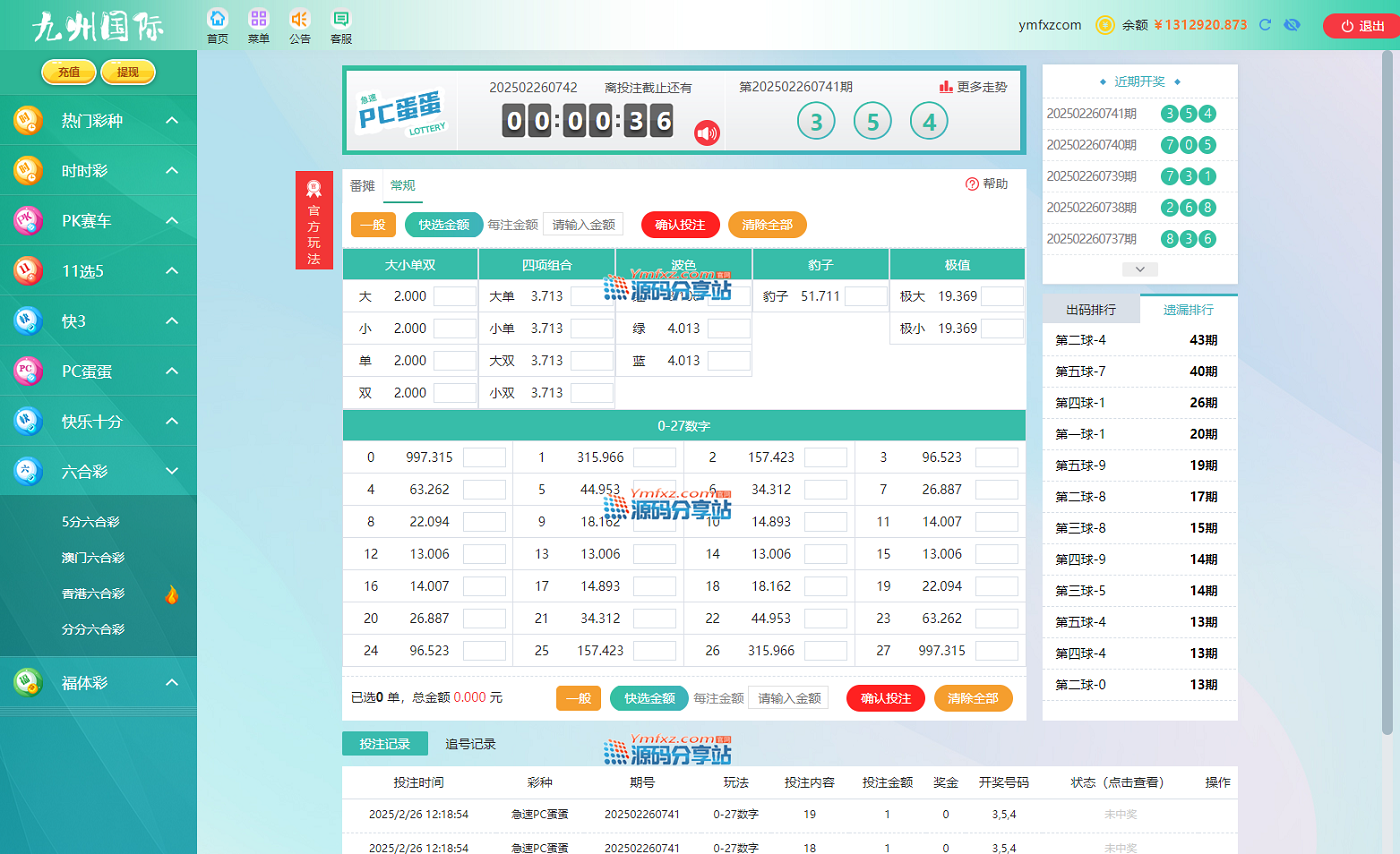Viewport: 1400px width, 854px height.
Task: Expand more recent draw results
Action: pyautogui.click(x=1140, y=269)
